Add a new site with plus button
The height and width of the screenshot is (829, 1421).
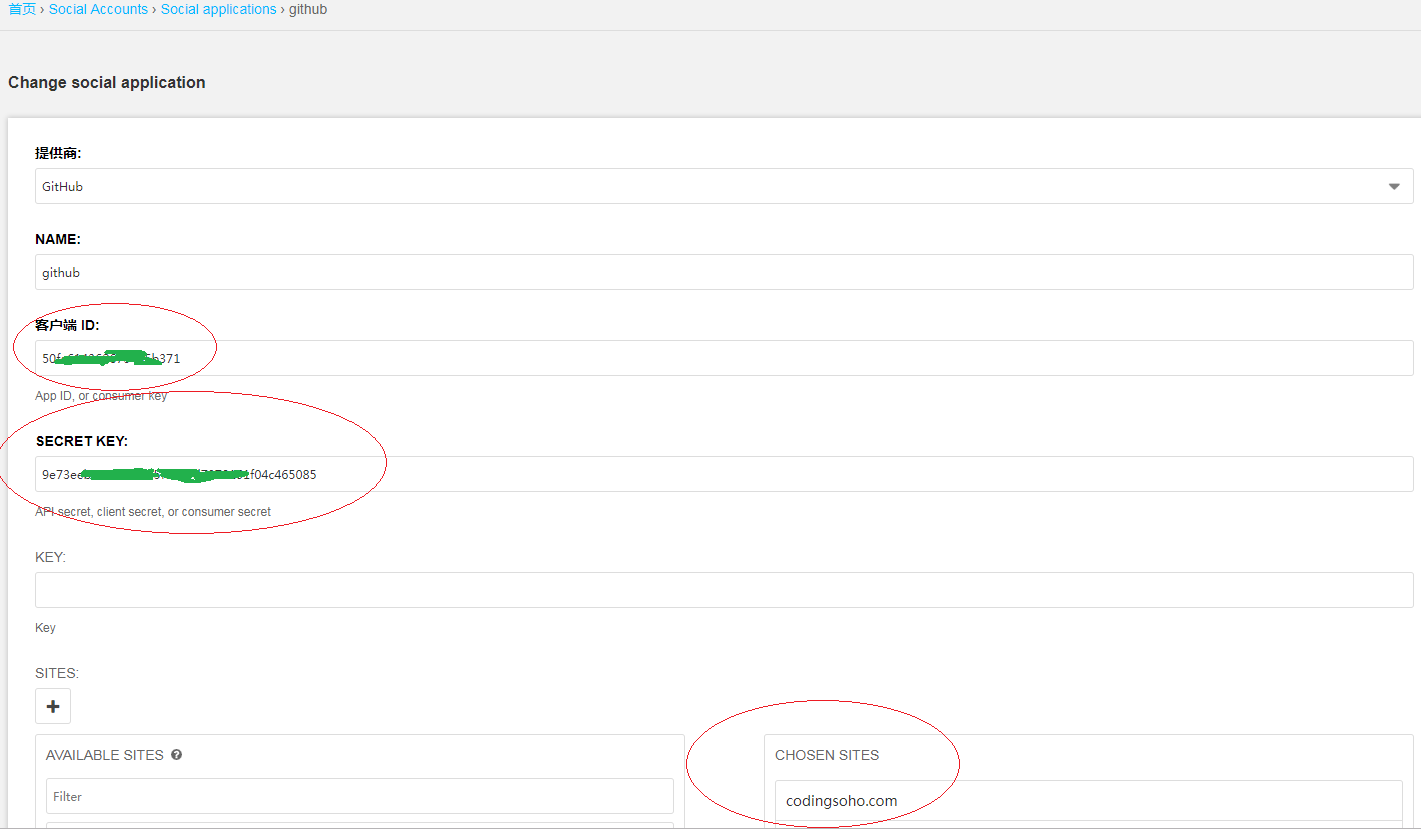(53, 706)
